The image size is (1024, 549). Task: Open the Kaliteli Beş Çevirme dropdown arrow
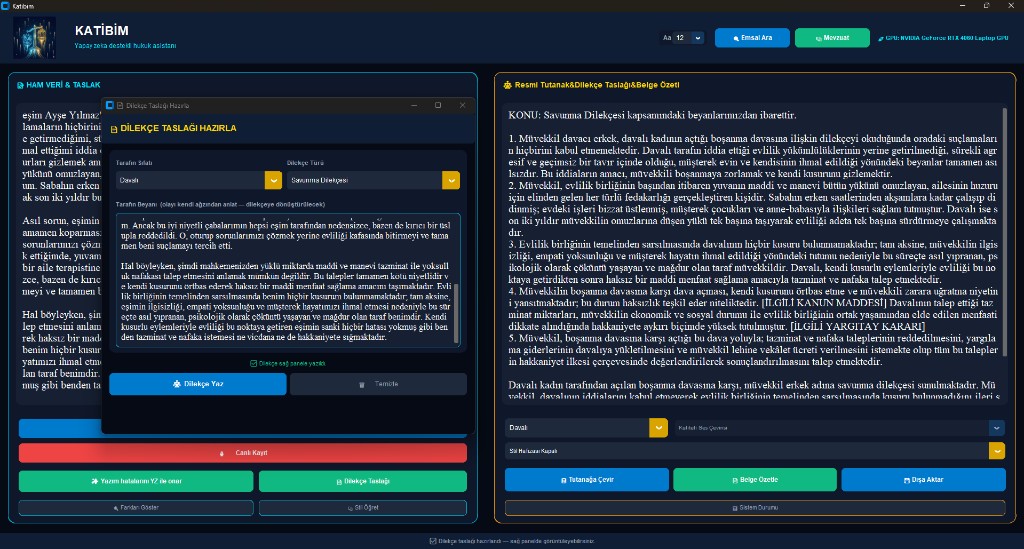click(x=997, y=428)
